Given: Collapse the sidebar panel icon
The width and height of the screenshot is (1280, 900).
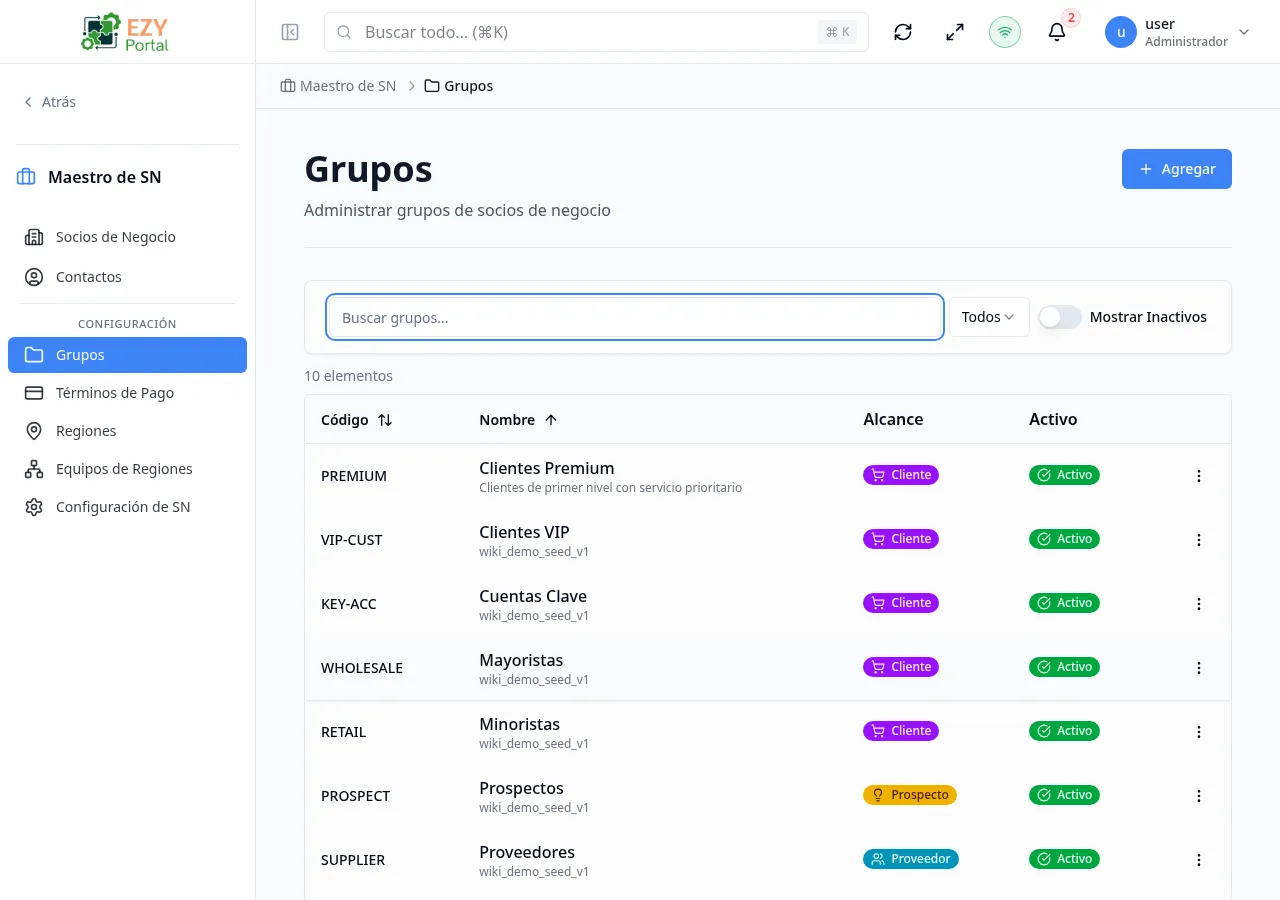Looking at the screenshot, I should point(290,32).
